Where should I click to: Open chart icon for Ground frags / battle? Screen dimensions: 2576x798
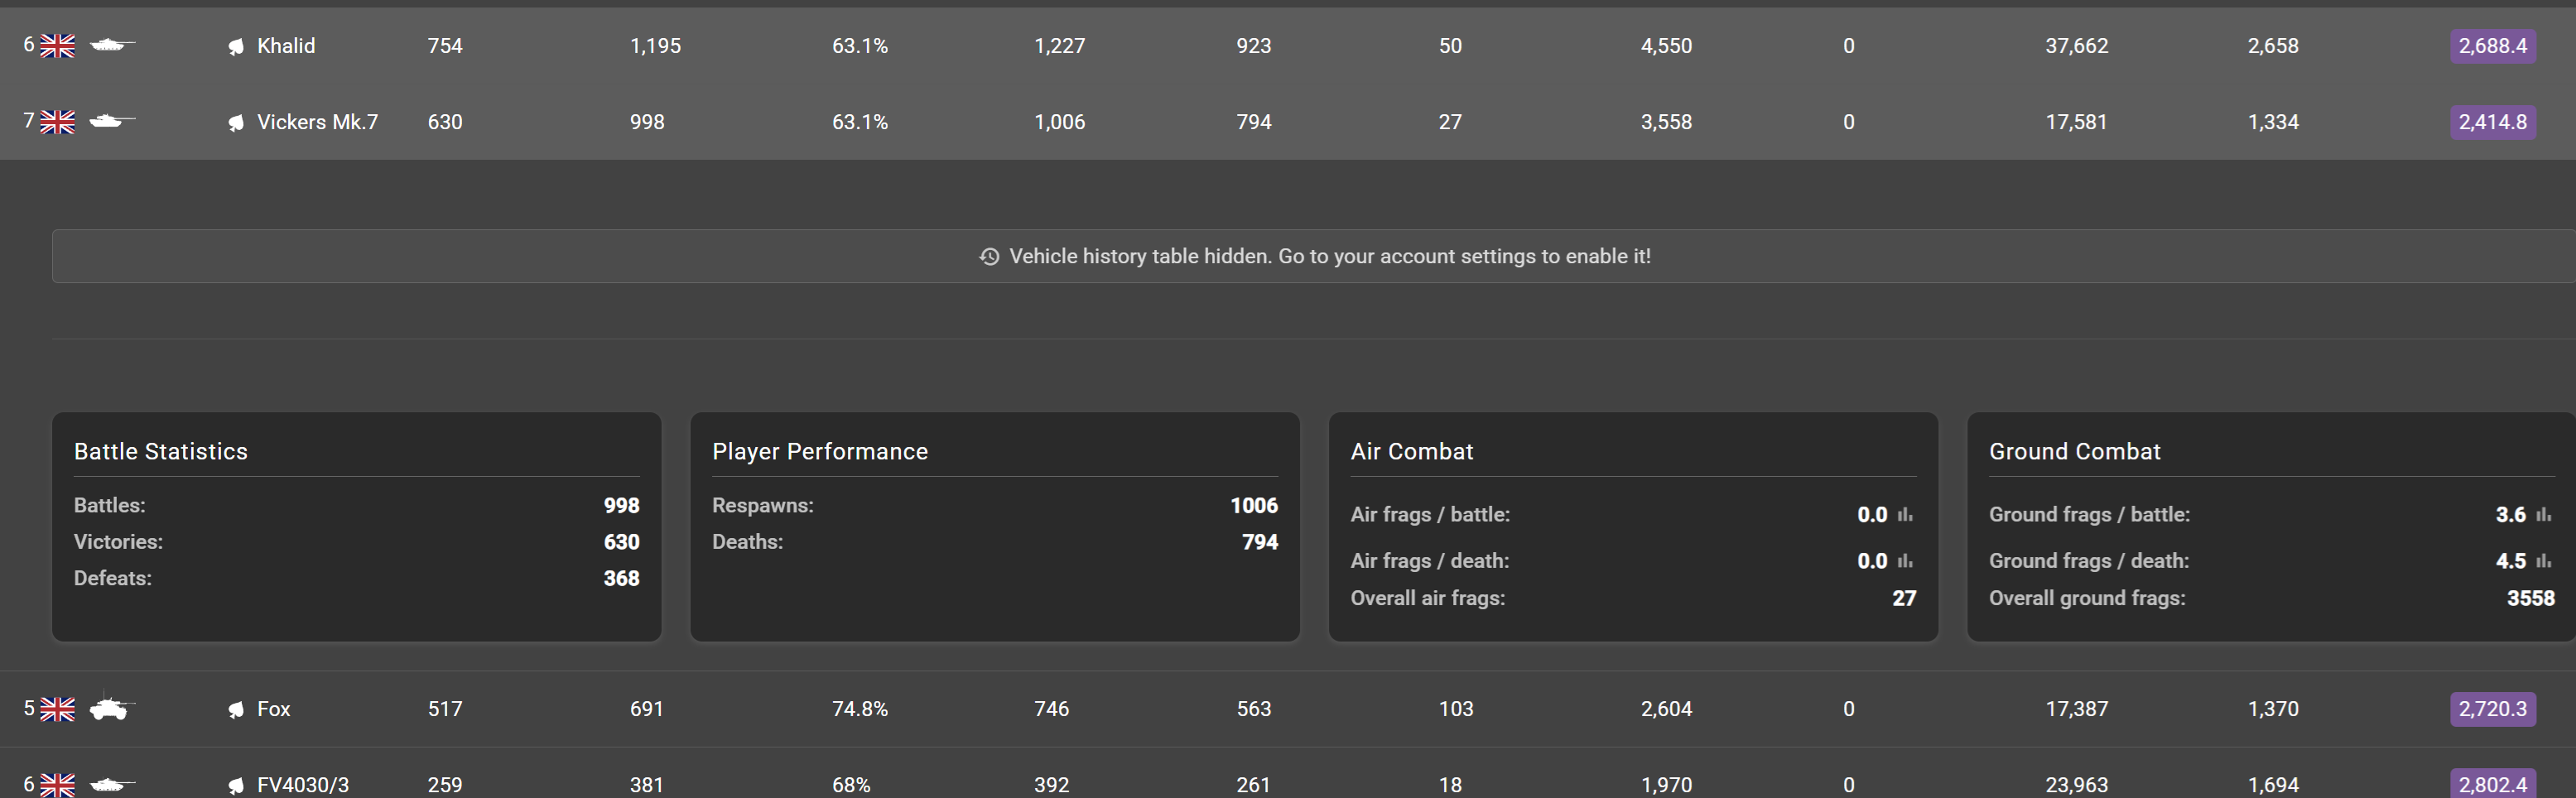point(2543,515)
